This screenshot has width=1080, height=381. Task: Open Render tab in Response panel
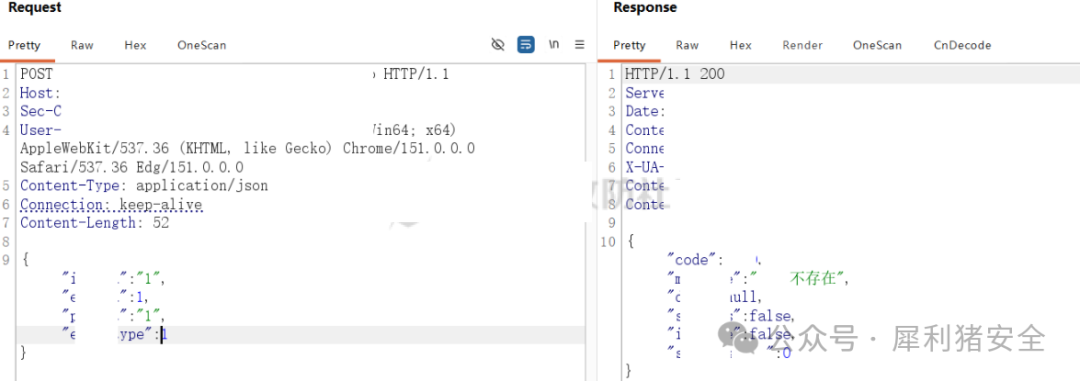coord(802,45)
